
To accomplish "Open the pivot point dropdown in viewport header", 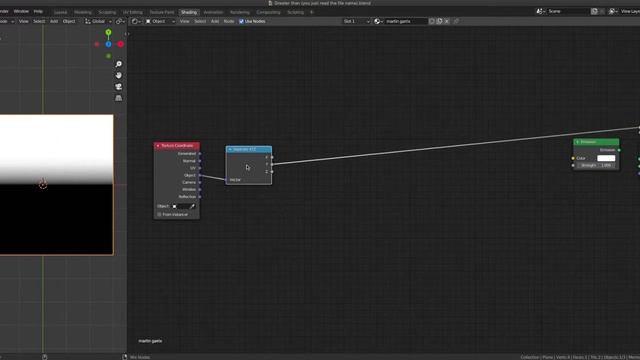I will 120,21.
